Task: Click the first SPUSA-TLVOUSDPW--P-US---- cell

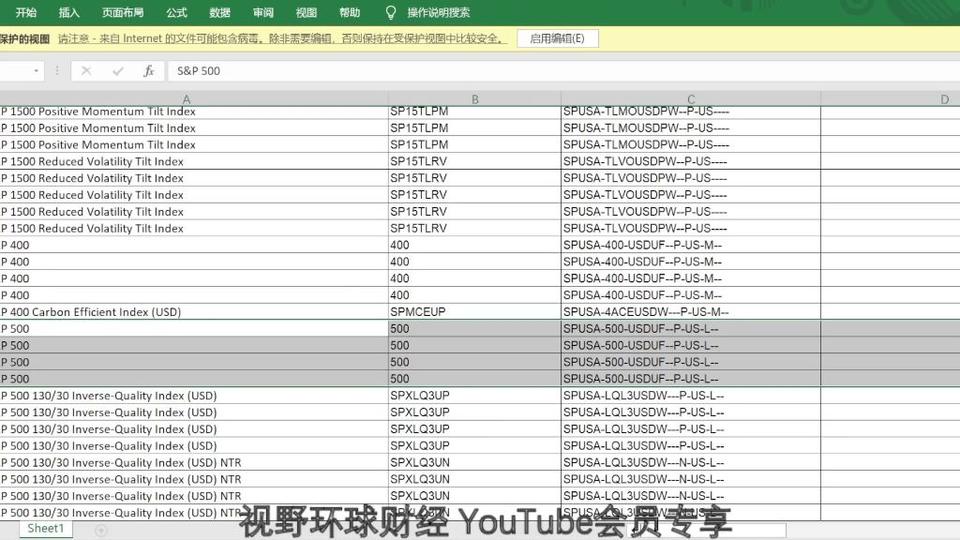Action: [x=691, y=162]
